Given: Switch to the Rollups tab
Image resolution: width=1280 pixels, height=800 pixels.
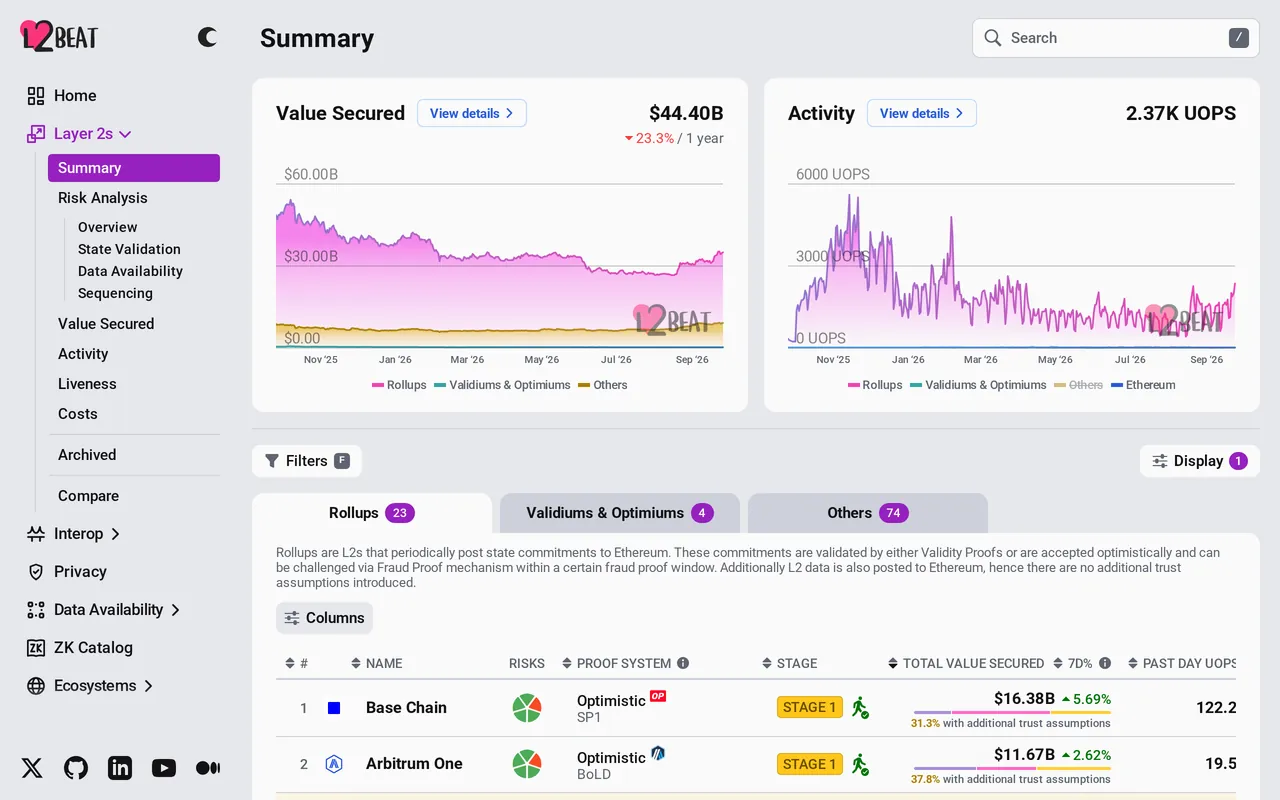Looking at the screenshot, I should (x=372, y=513).
